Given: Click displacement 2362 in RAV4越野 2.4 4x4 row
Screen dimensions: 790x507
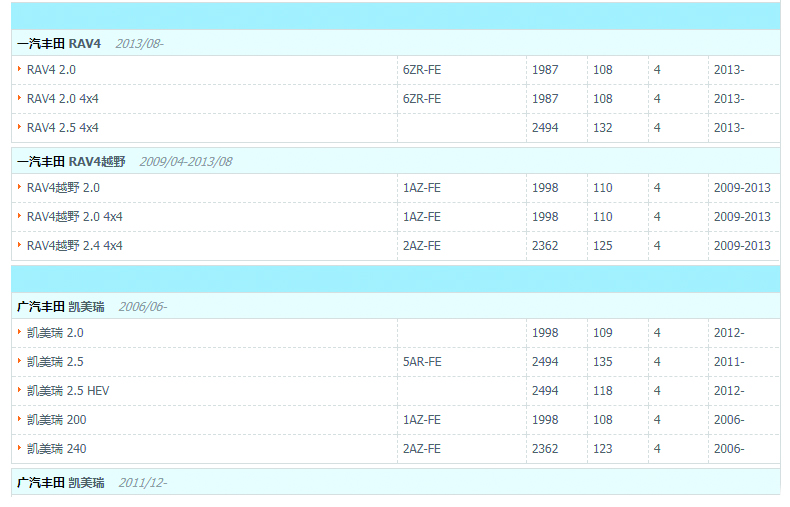Looking at the screenshot, I should tap(545, 246).
